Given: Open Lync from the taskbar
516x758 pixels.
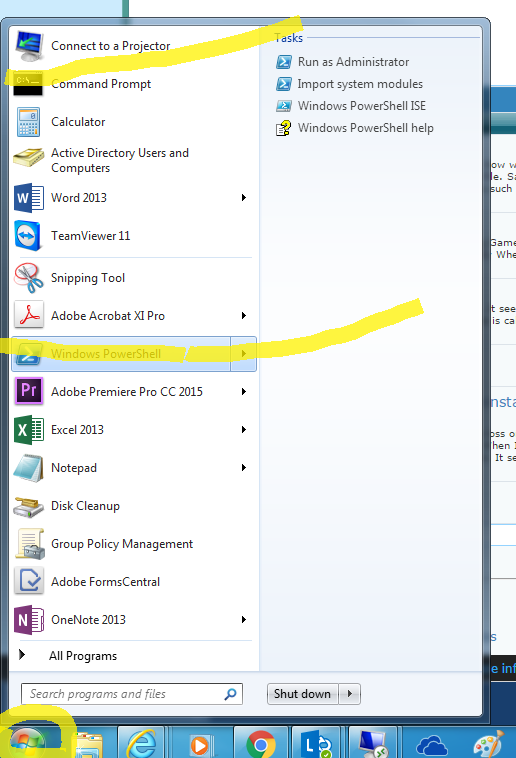Looking at the screenshot, I should point(315,743).
